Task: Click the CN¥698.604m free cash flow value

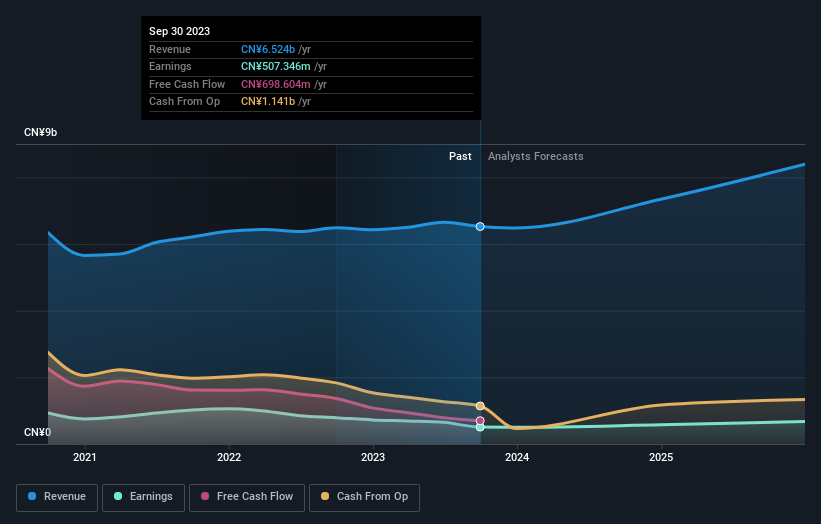Action: click(276, 84)
